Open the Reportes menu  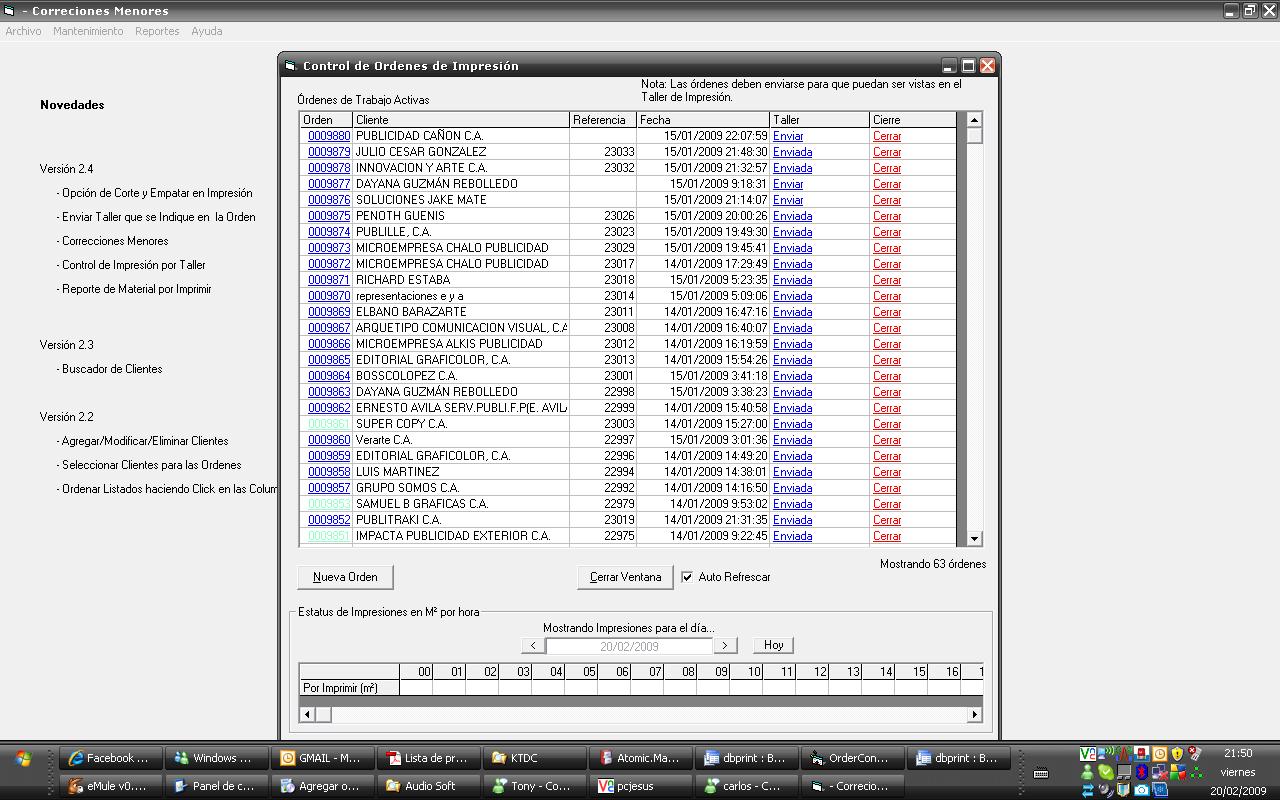157,31
